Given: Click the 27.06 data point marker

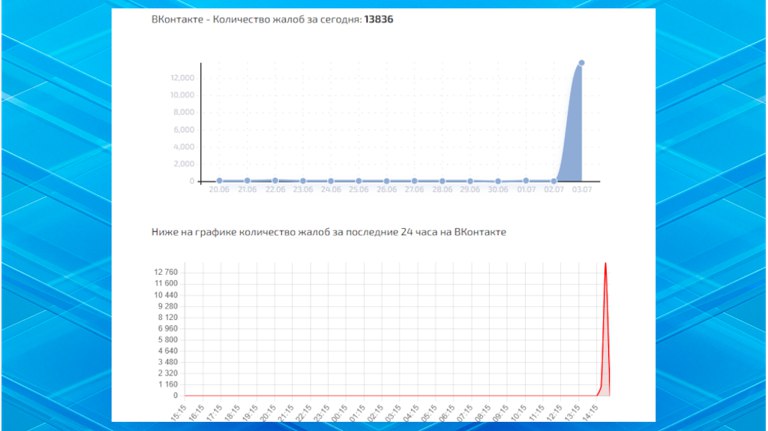Looking at the screenshot, I should tap(414, 181).
